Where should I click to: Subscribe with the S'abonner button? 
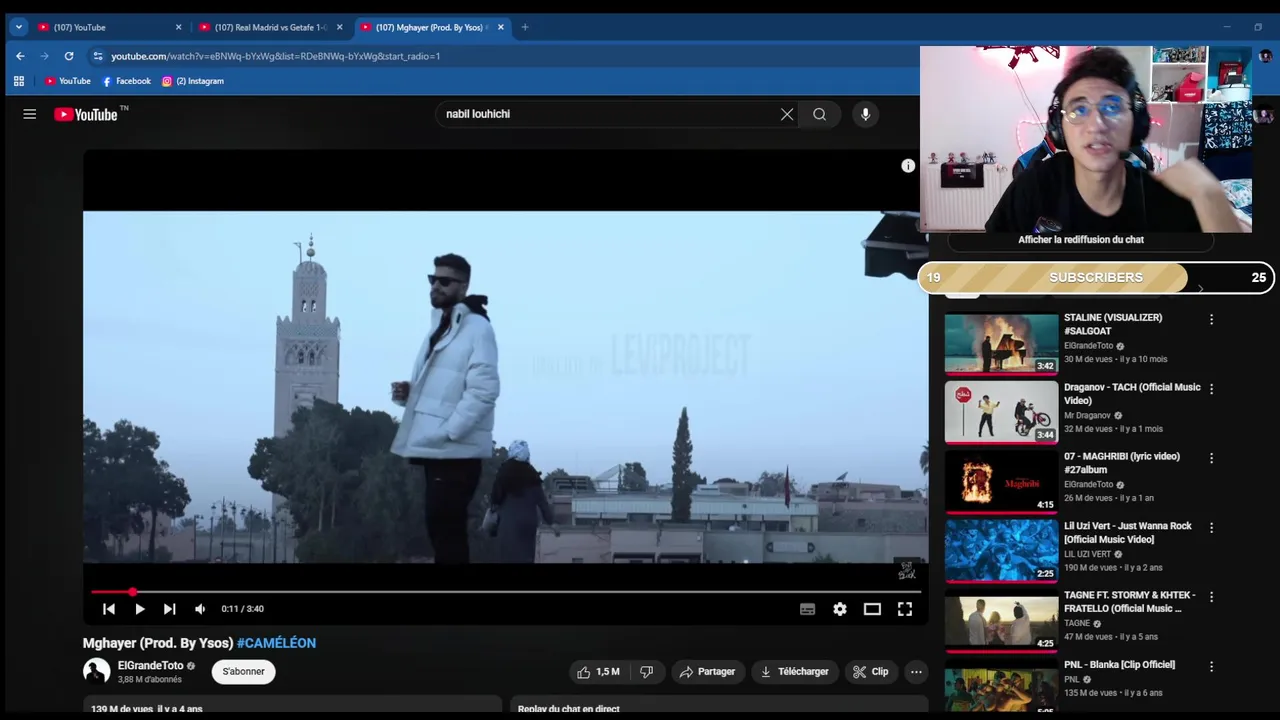pyautogui.click(x=243, y=672)
